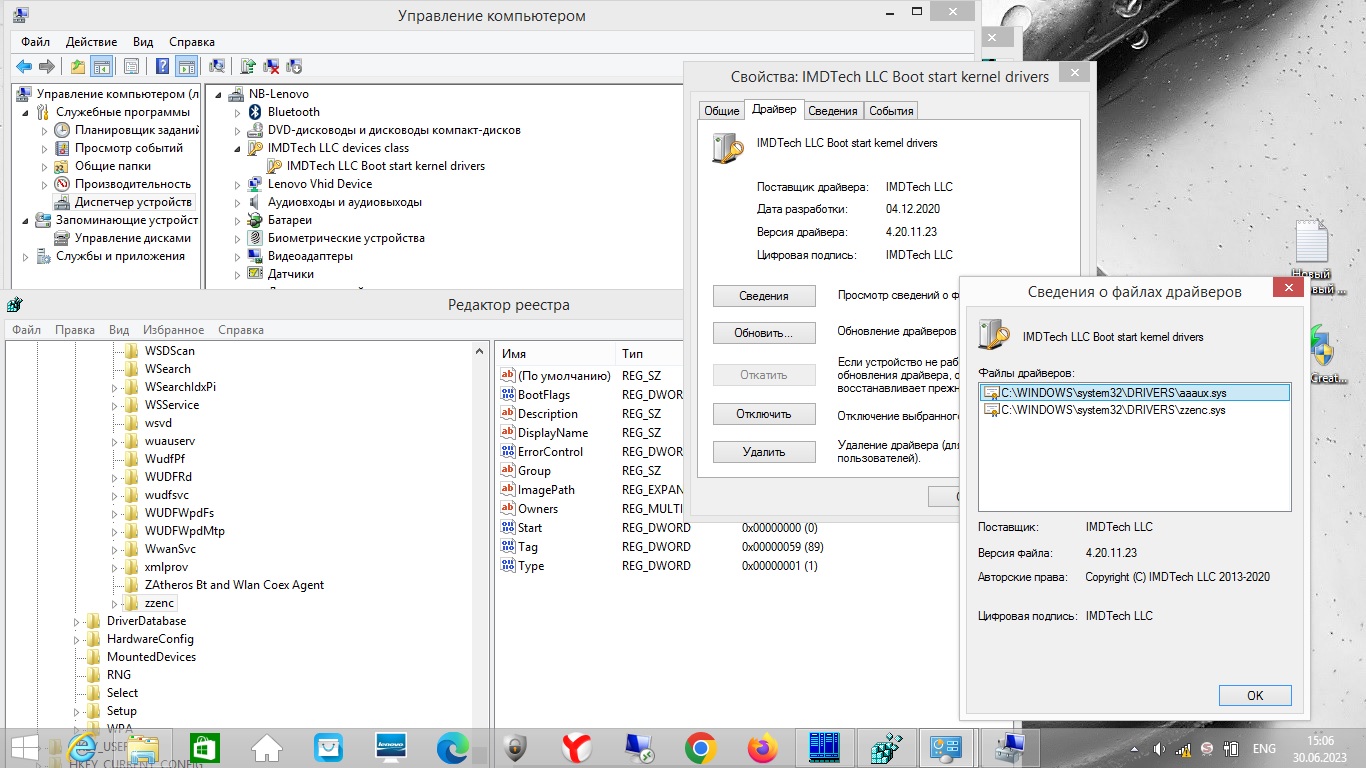The width and height of the screenshot is (1366, 768).
Task: Open the Избранное menu in Registry Editor
Action: [x=173, y=329]
